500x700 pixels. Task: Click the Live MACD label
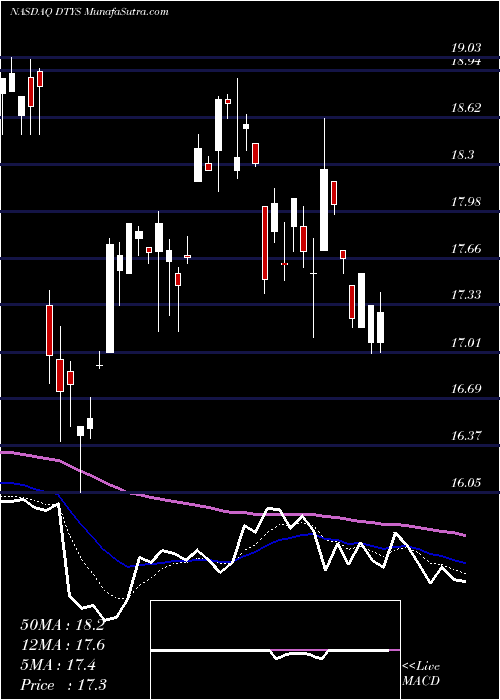tap(421, 673)
